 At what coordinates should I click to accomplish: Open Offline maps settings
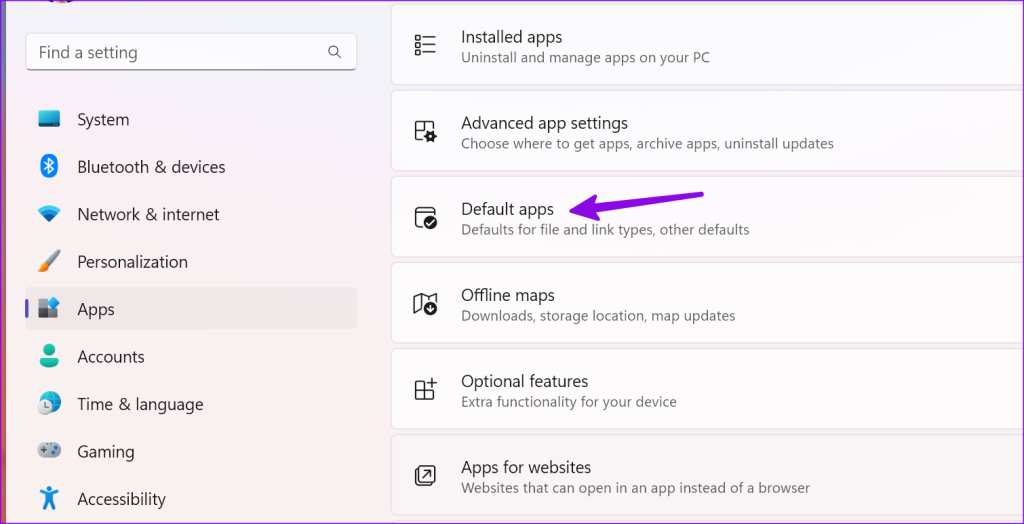tap(707, 303)
